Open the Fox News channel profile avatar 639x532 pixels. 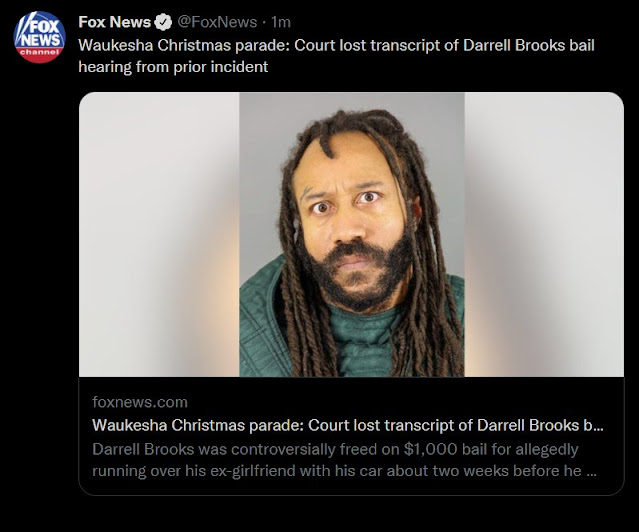[40, 37]
